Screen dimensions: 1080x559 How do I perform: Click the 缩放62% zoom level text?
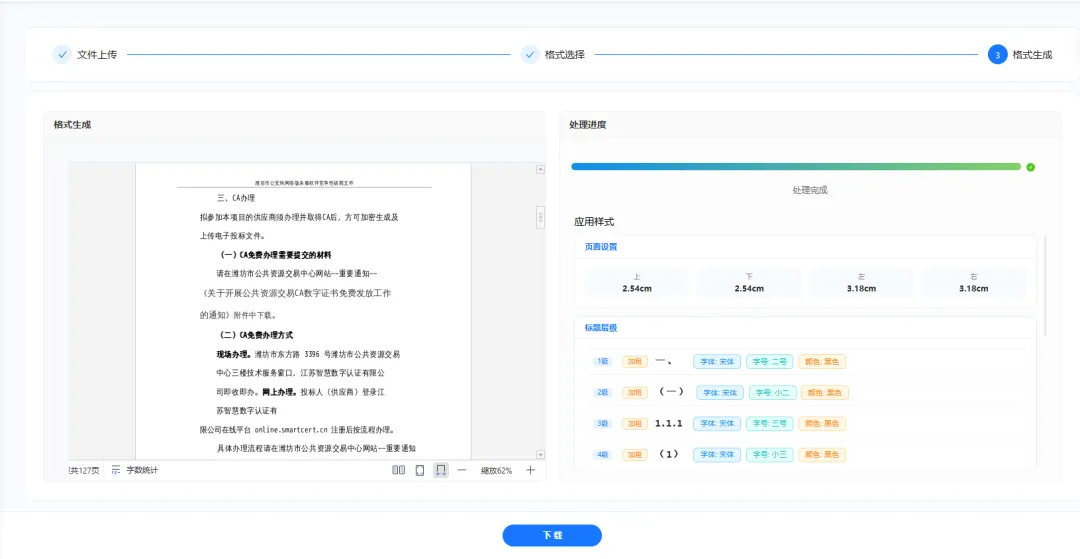pyautogui.click(x=496, y=470)
